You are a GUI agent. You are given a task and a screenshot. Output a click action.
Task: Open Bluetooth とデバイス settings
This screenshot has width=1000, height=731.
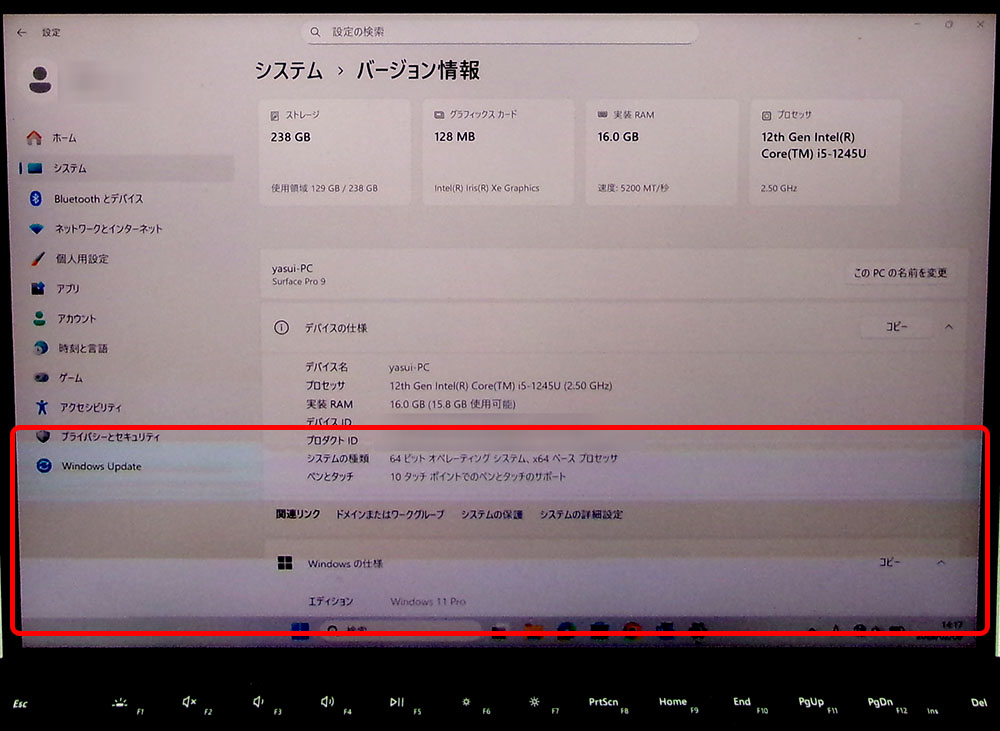tap(98, 199)
